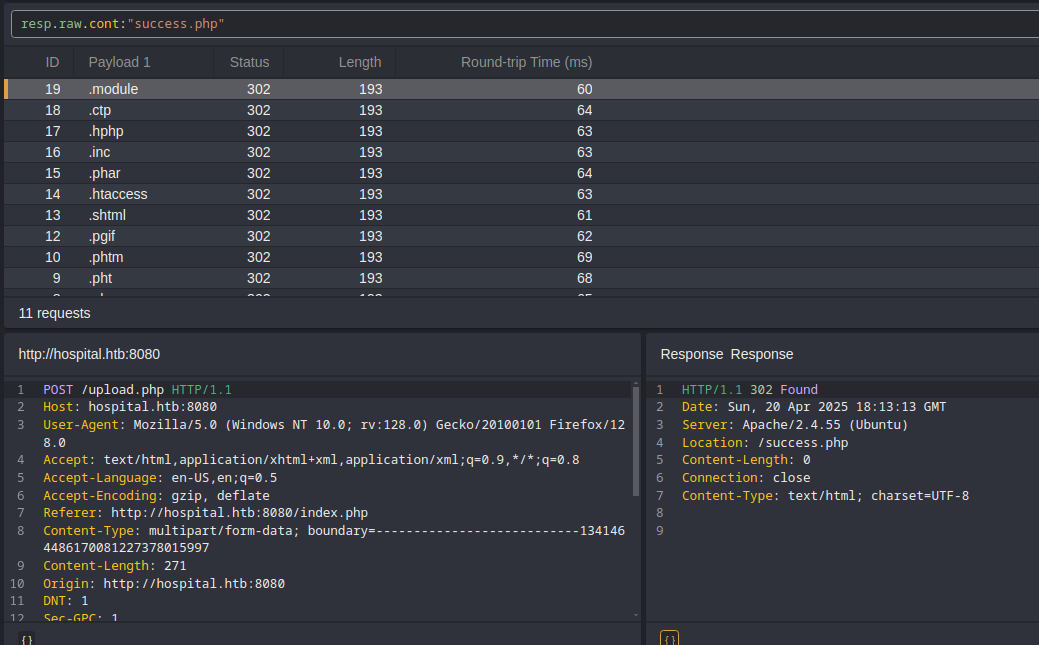Click the http://hospital.htb:8080 request header
1039x645 pixels.
89,355
